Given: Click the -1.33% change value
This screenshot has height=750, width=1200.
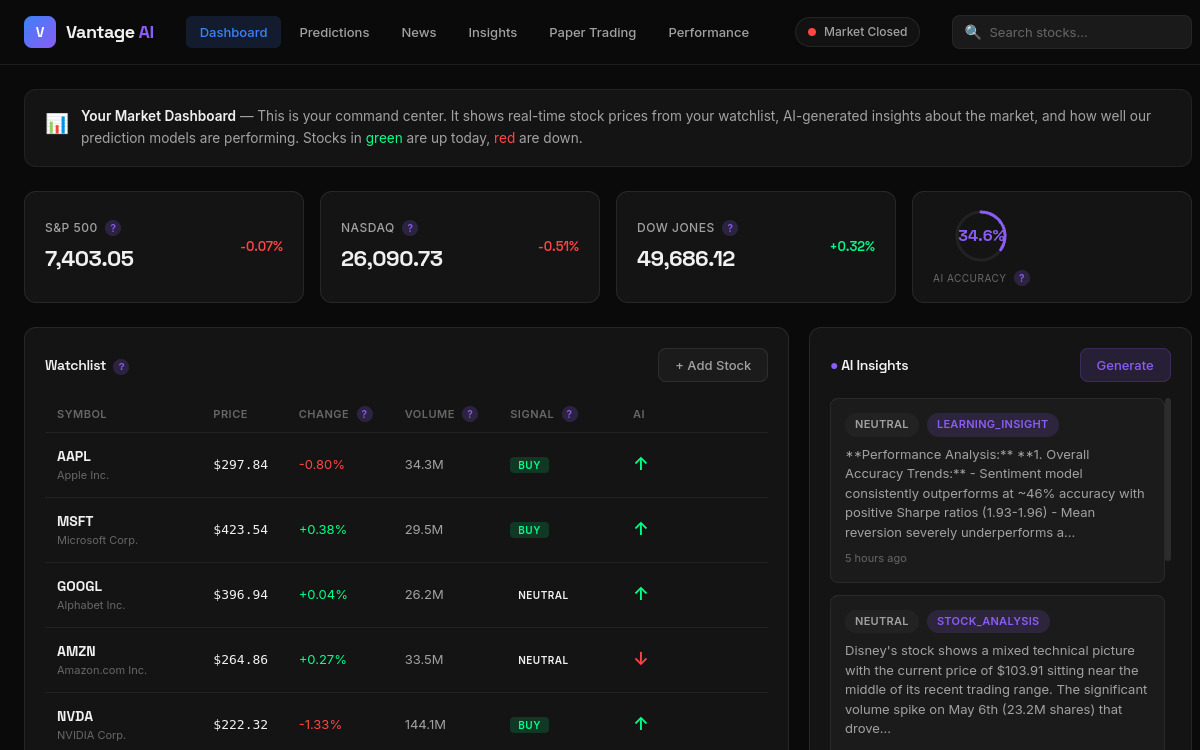Looking at the screenshot, I should 320,725.
